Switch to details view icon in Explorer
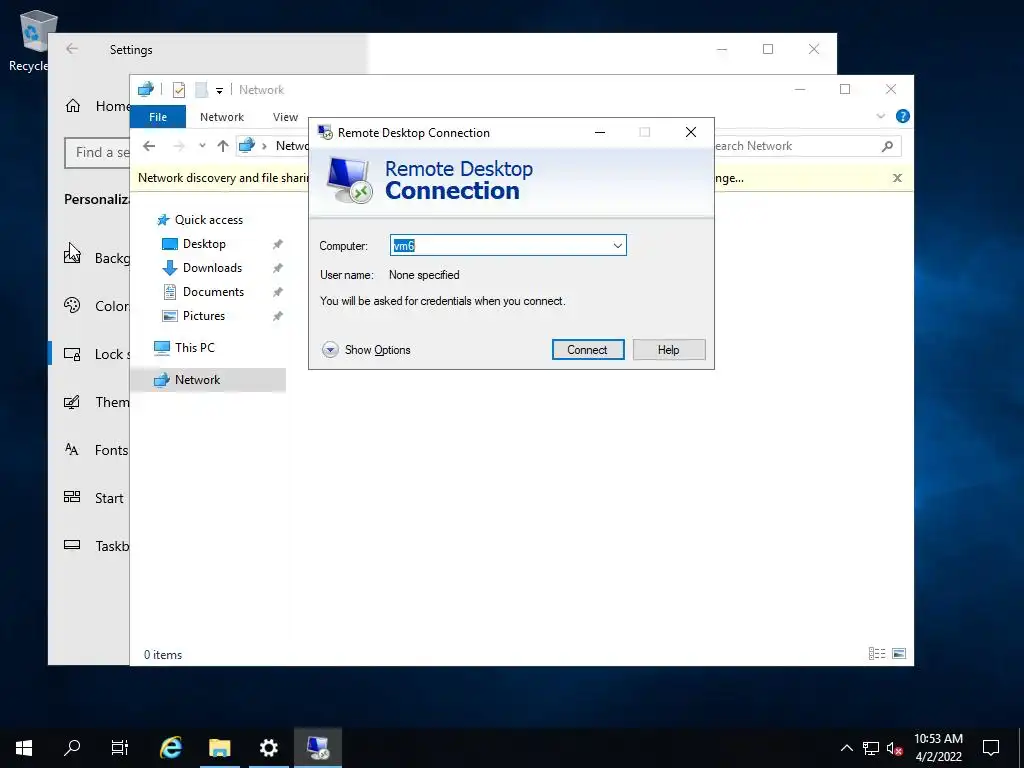 click(877, 653)
